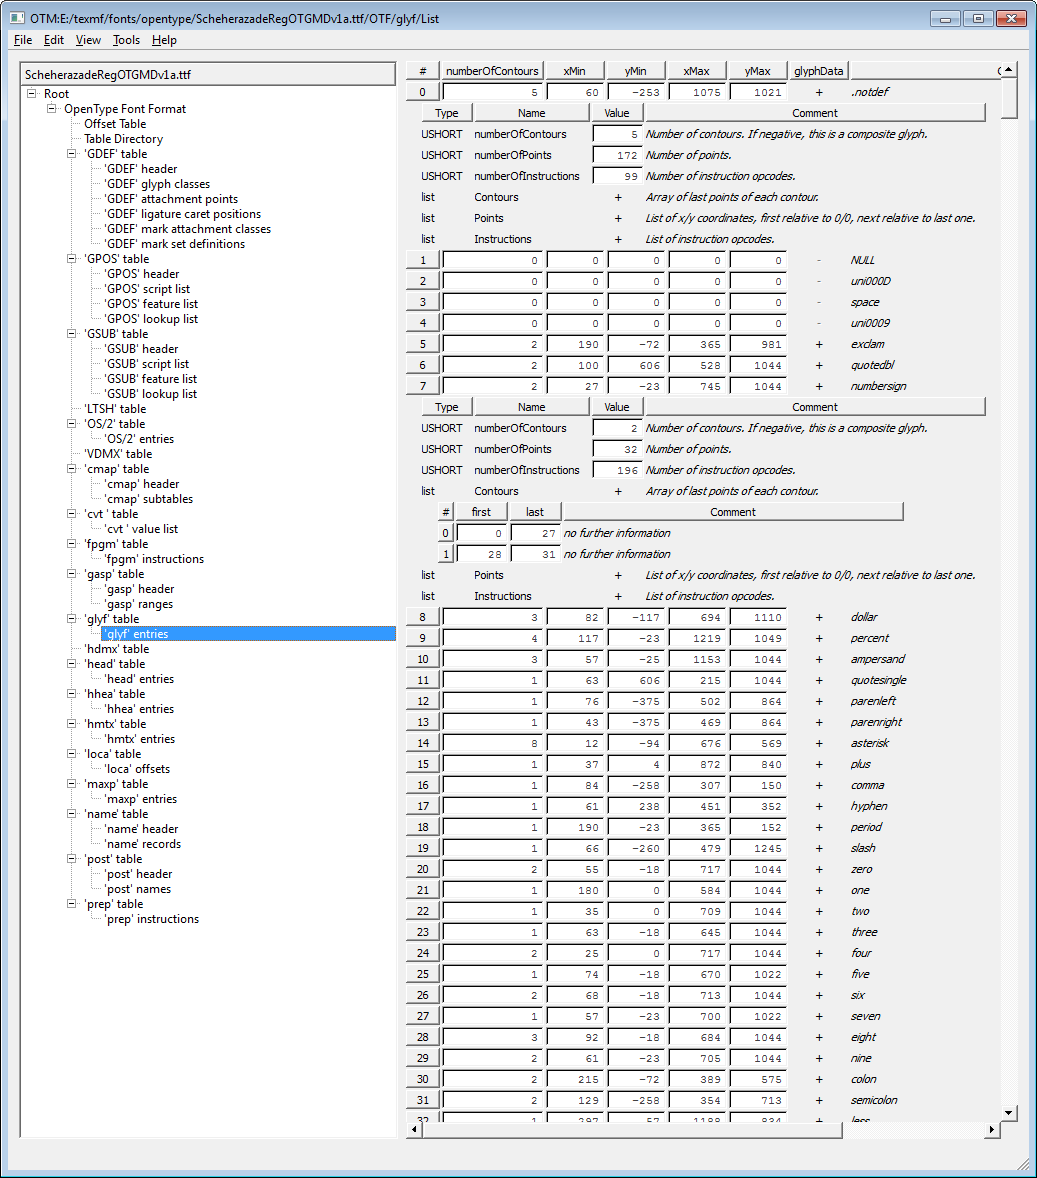Viewport: 1037px width, 1178px height.
Task: Select the 'LTSH' table item
Action: [x=115, y=409]
